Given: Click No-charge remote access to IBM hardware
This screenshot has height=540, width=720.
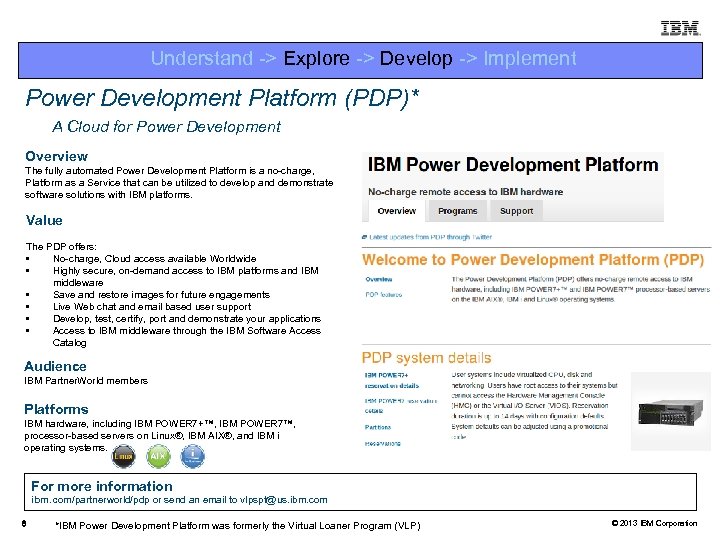Looking at the screenshot, I should point(466,192).
